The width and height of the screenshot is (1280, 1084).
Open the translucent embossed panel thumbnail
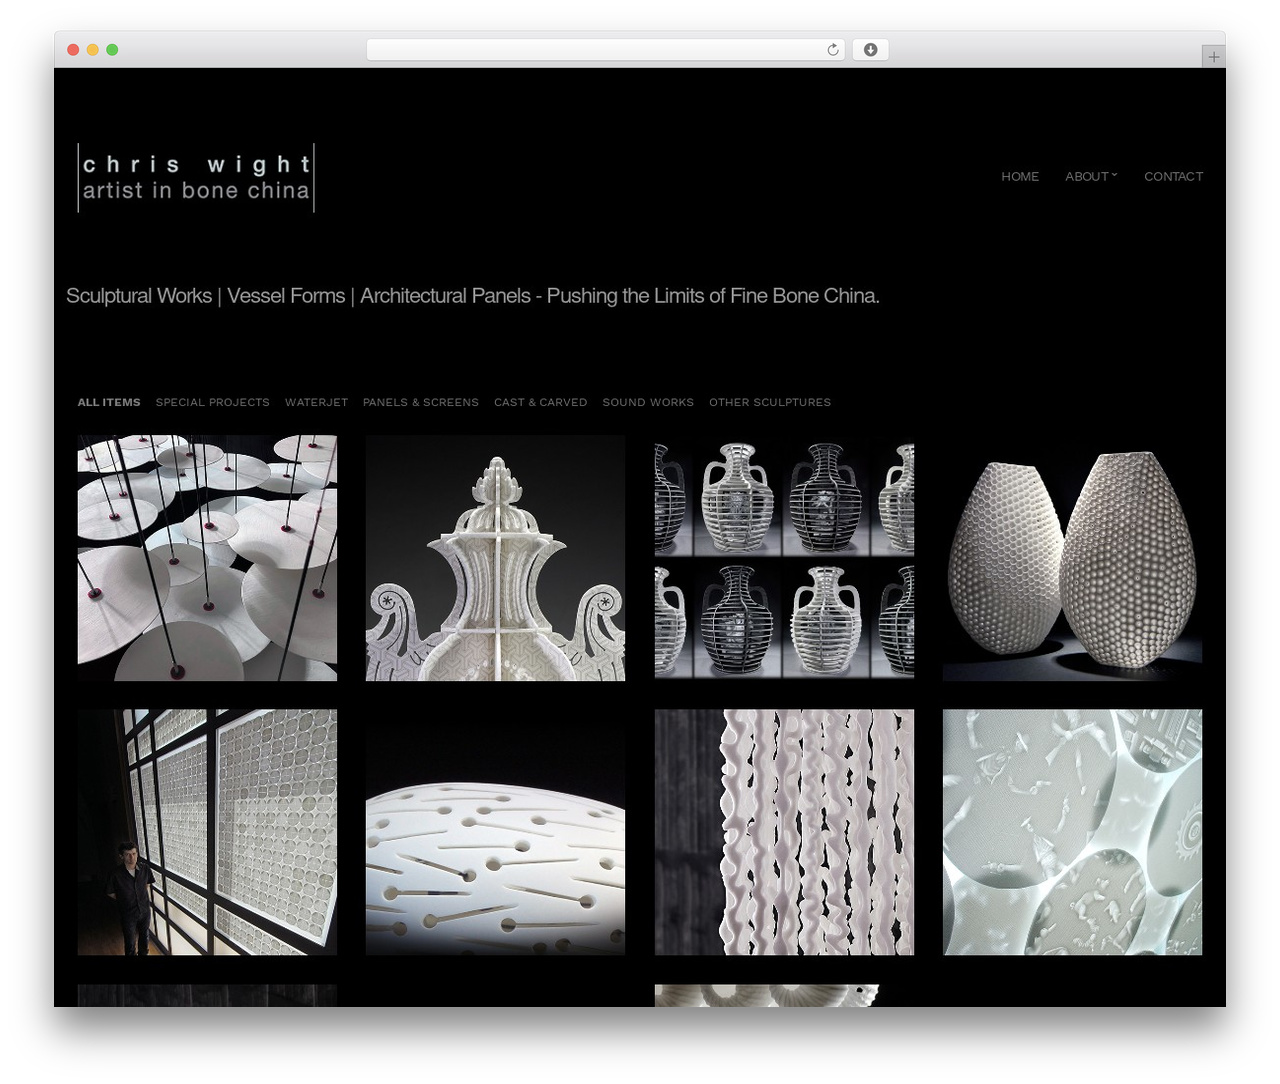pyautogui.click(x=1072, y=832)
